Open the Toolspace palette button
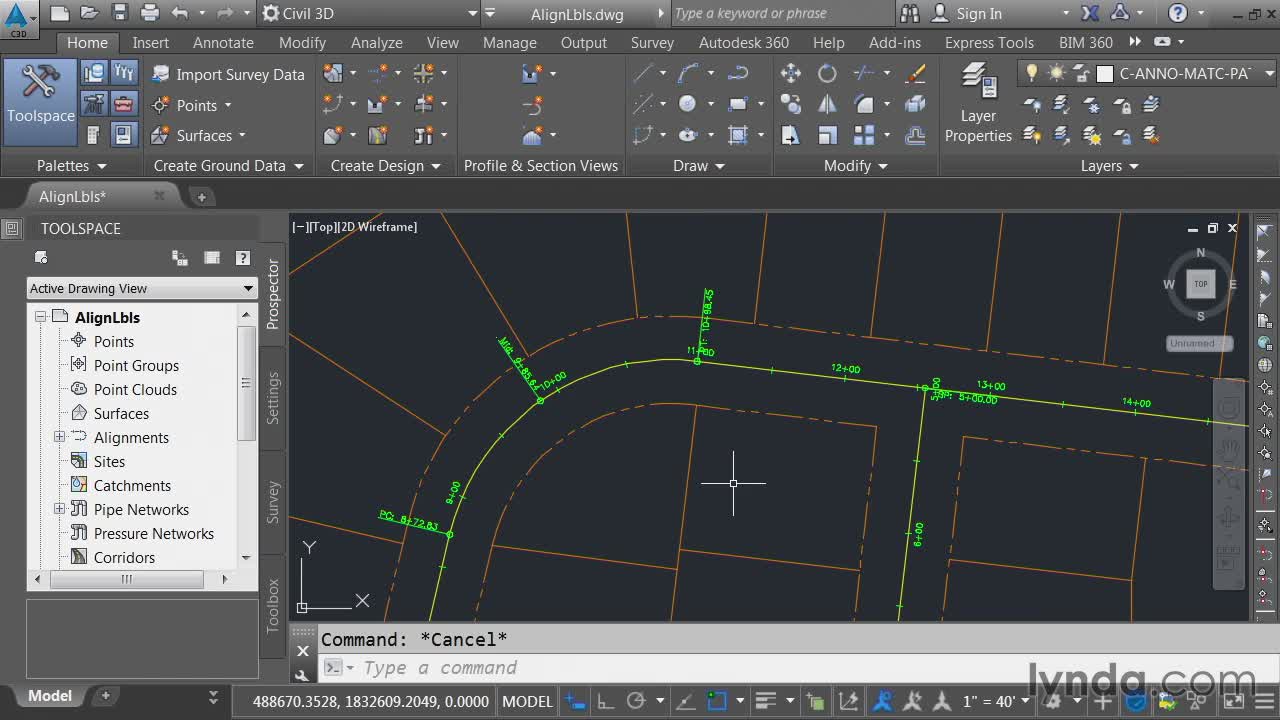 click(x=40, y=102)
